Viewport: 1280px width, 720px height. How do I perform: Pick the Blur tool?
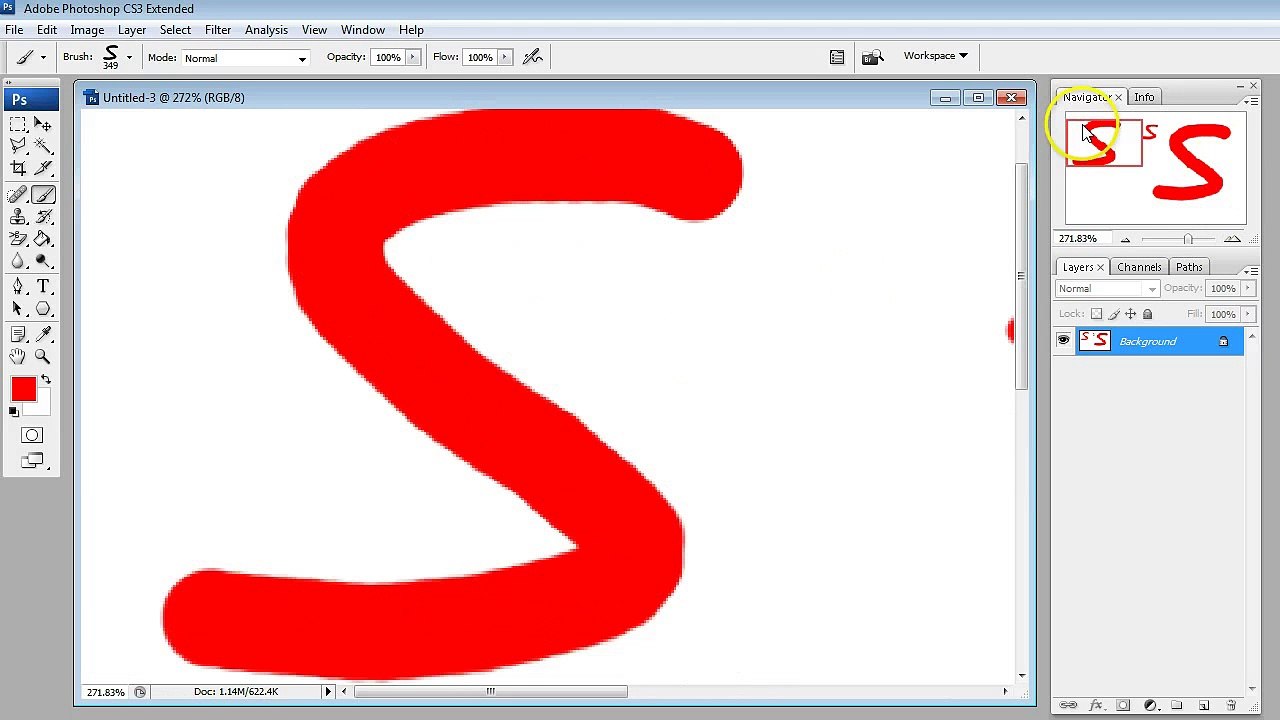(x=18, y=261)
